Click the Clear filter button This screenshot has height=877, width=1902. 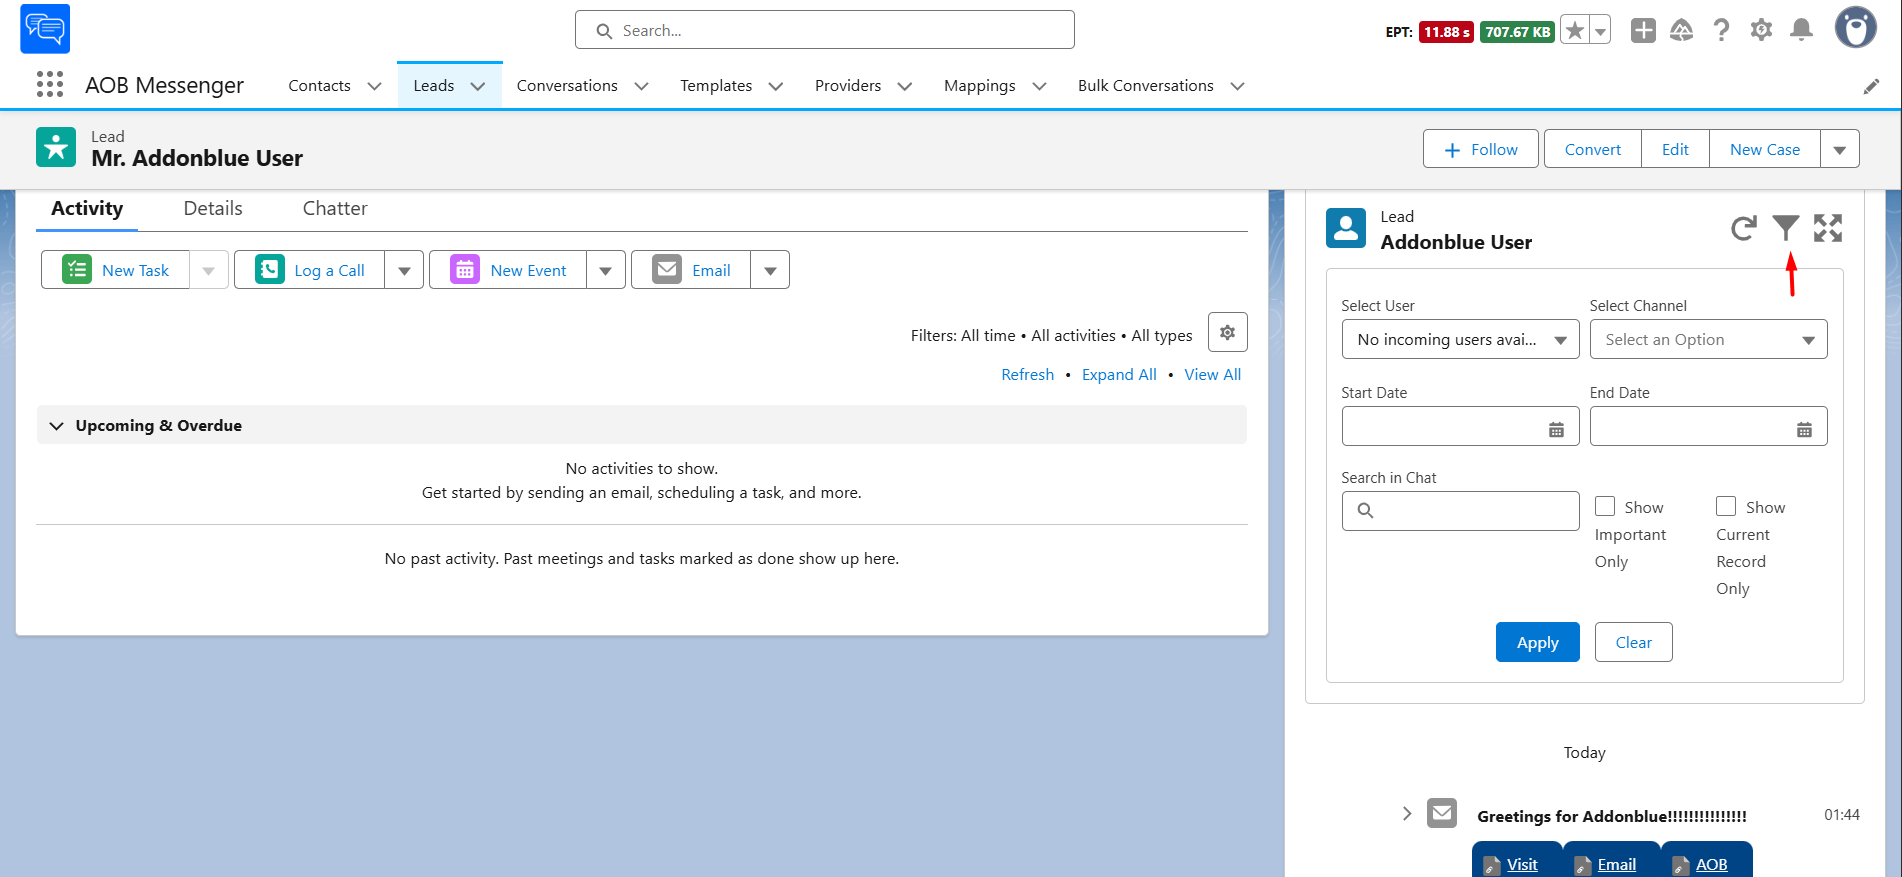click(1633, 642)
